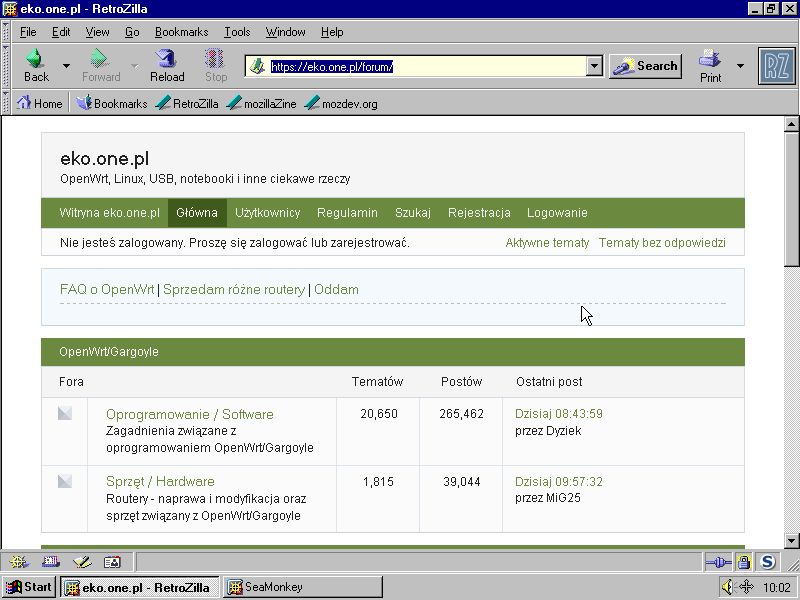The height and width of the screenshot is (600, 800).
Task: Collapse the navigation toolbar grippy
Action: tap(6, 66)
